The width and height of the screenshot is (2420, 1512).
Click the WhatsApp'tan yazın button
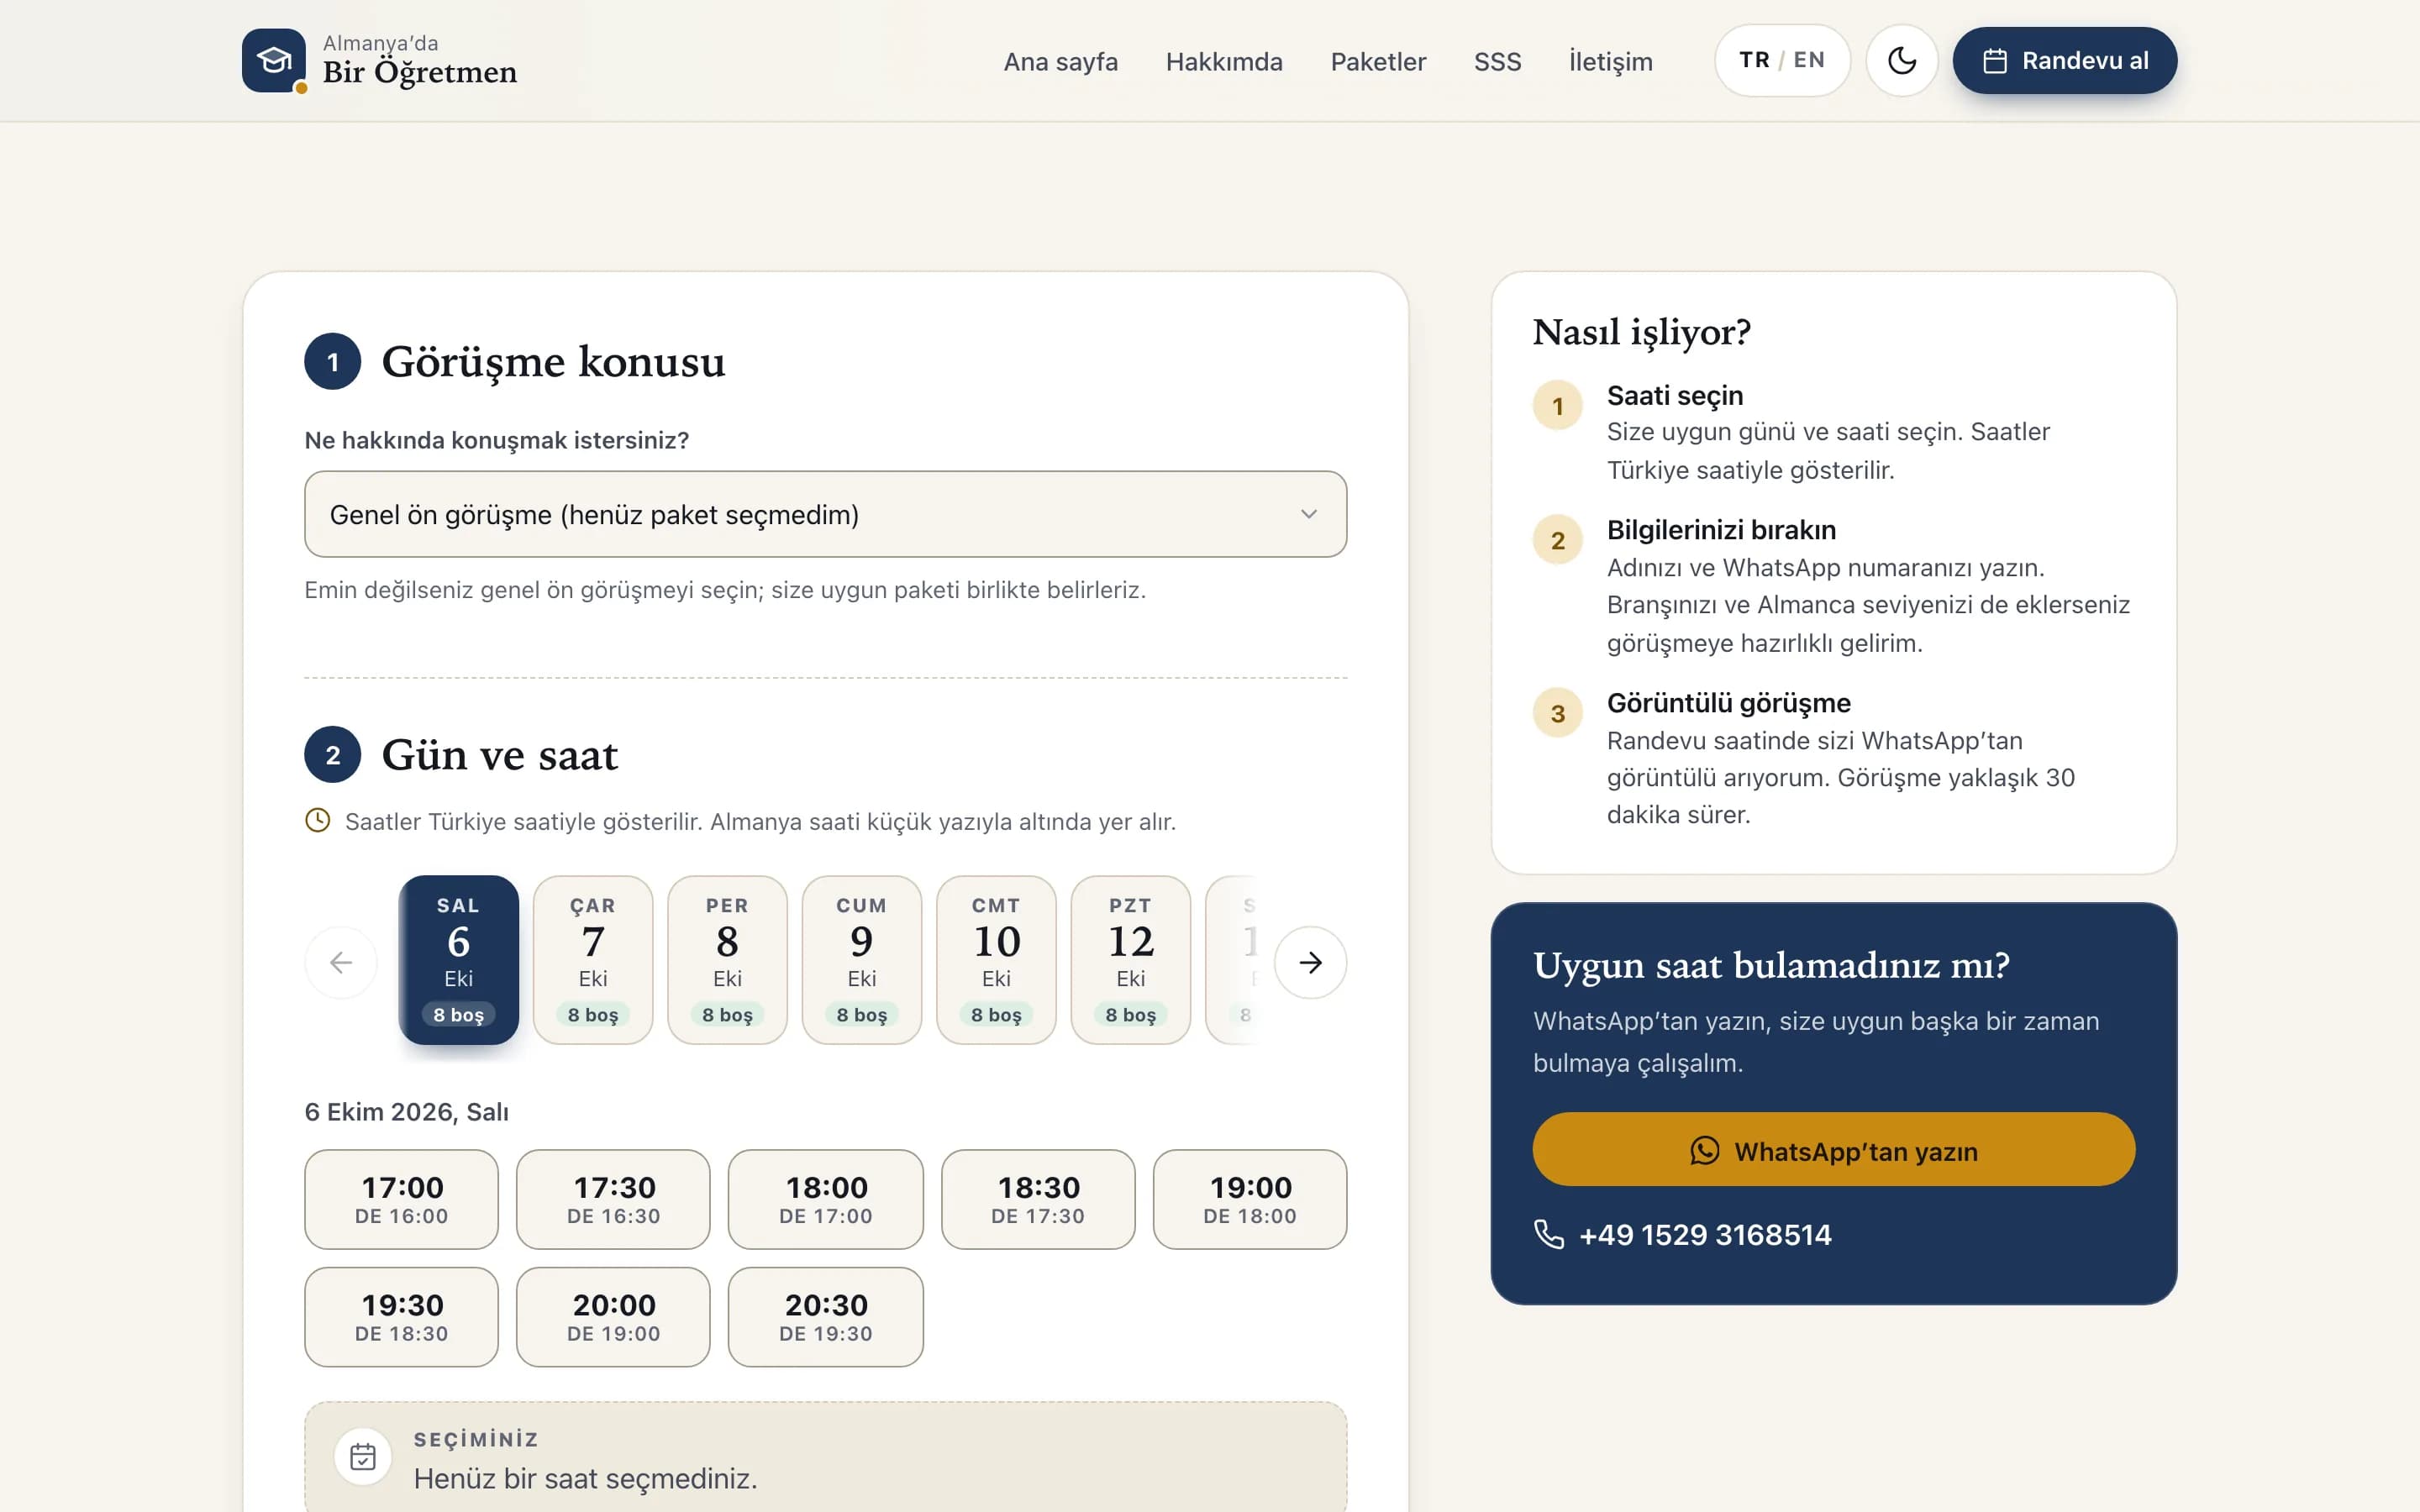1834,1150
